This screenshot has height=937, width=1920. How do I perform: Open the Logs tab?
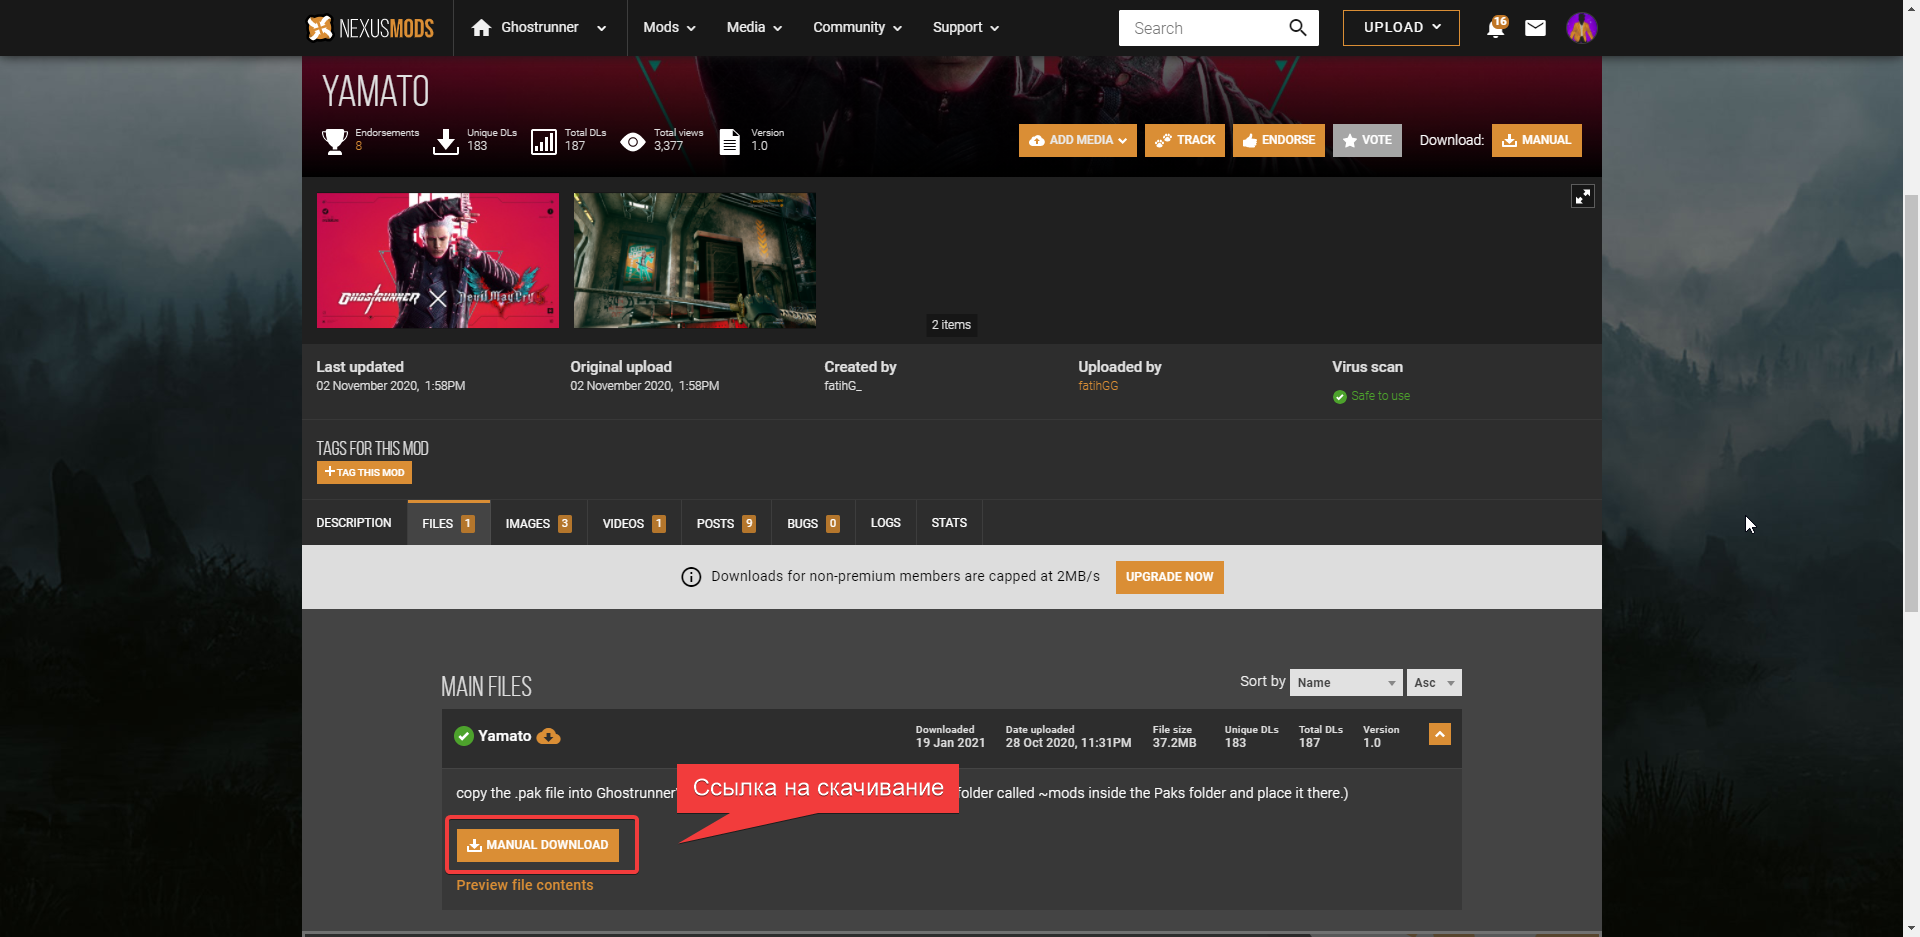[x=885, y=523]
